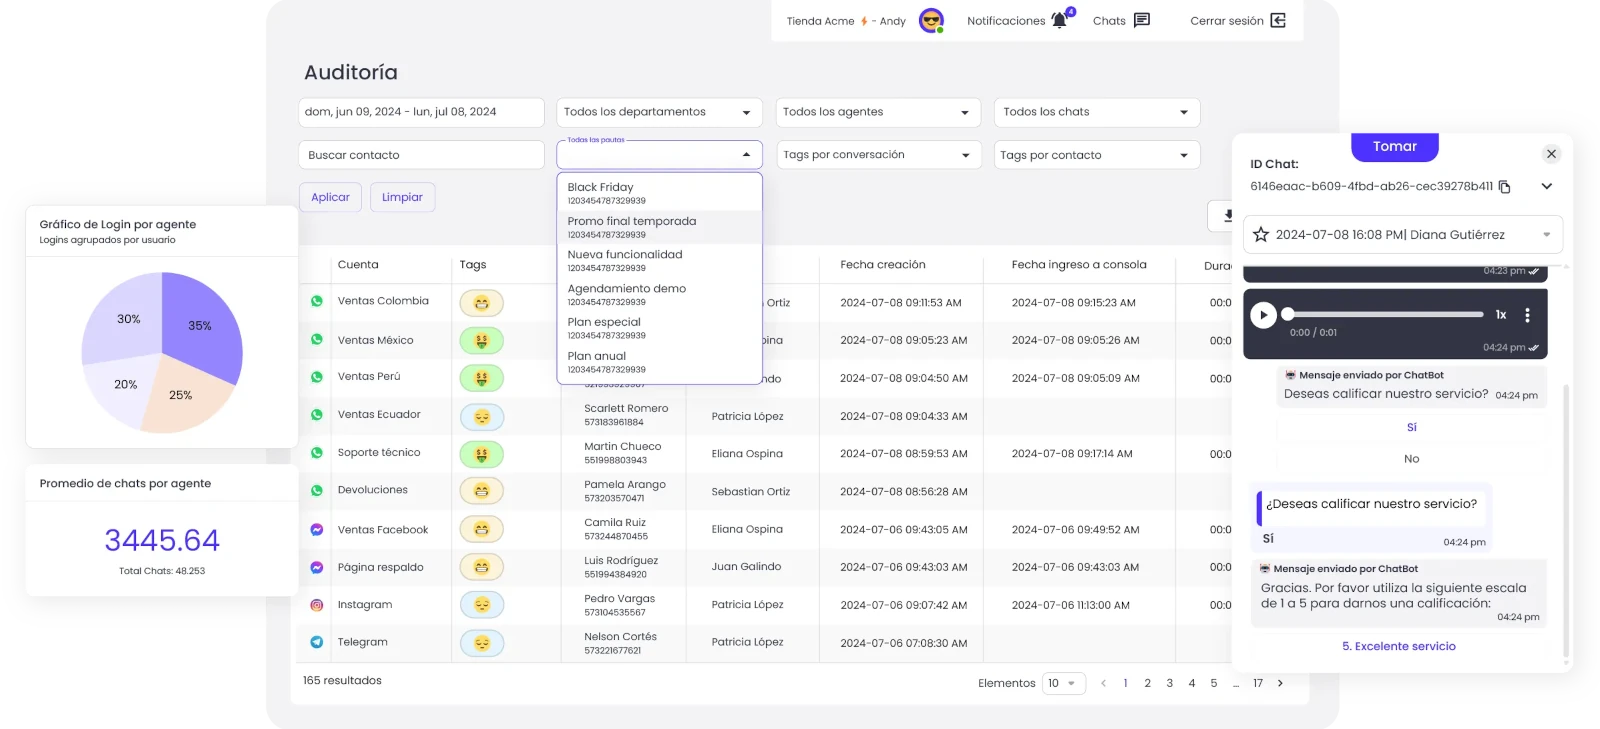
Task: Open the date range field
Action: [x=421, y=112]
